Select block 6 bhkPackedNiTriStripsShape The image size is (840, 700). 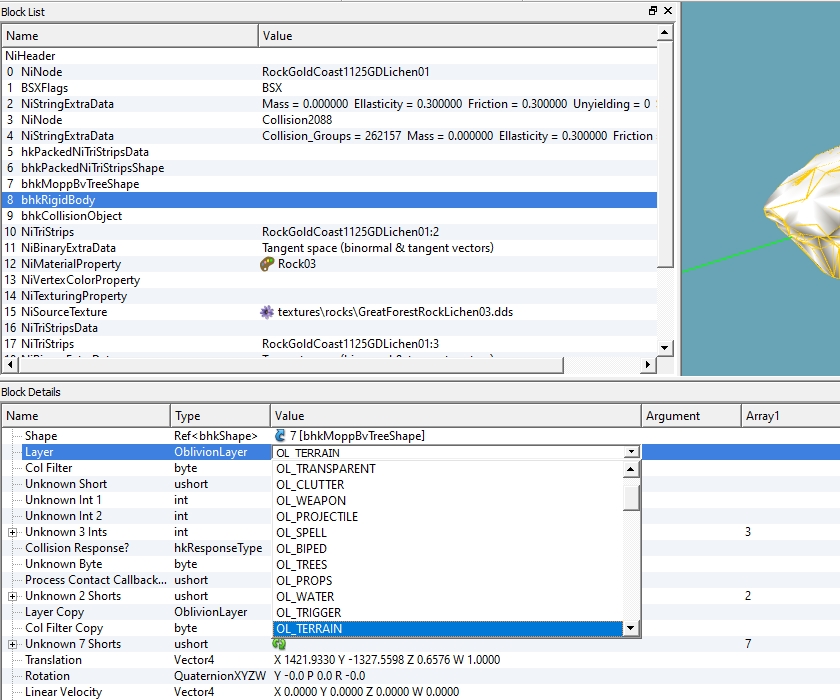pos(329,168)
